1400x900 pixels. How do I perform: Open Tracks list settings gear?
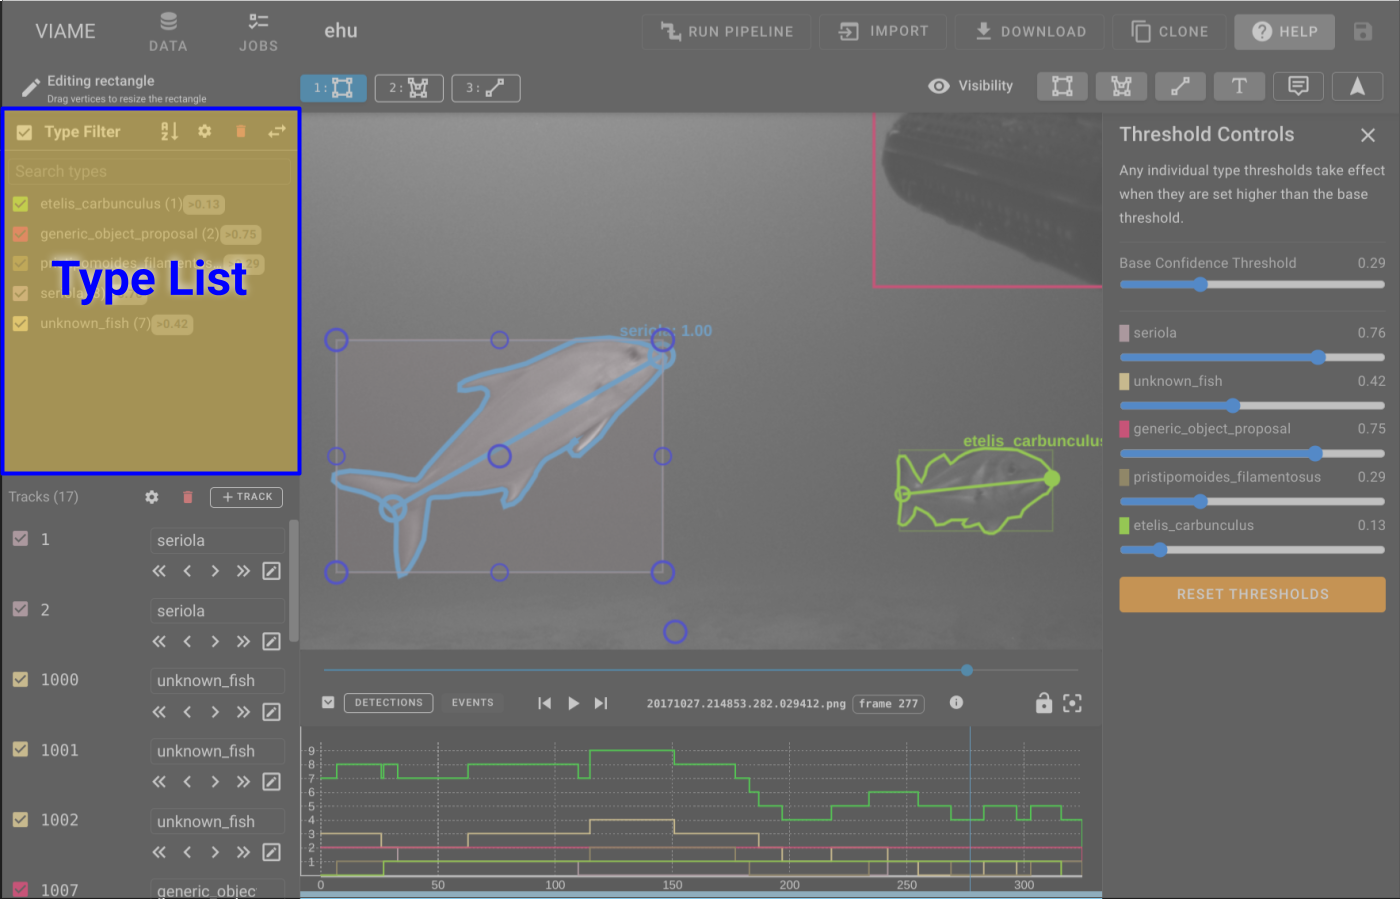(x=152, y=497)
